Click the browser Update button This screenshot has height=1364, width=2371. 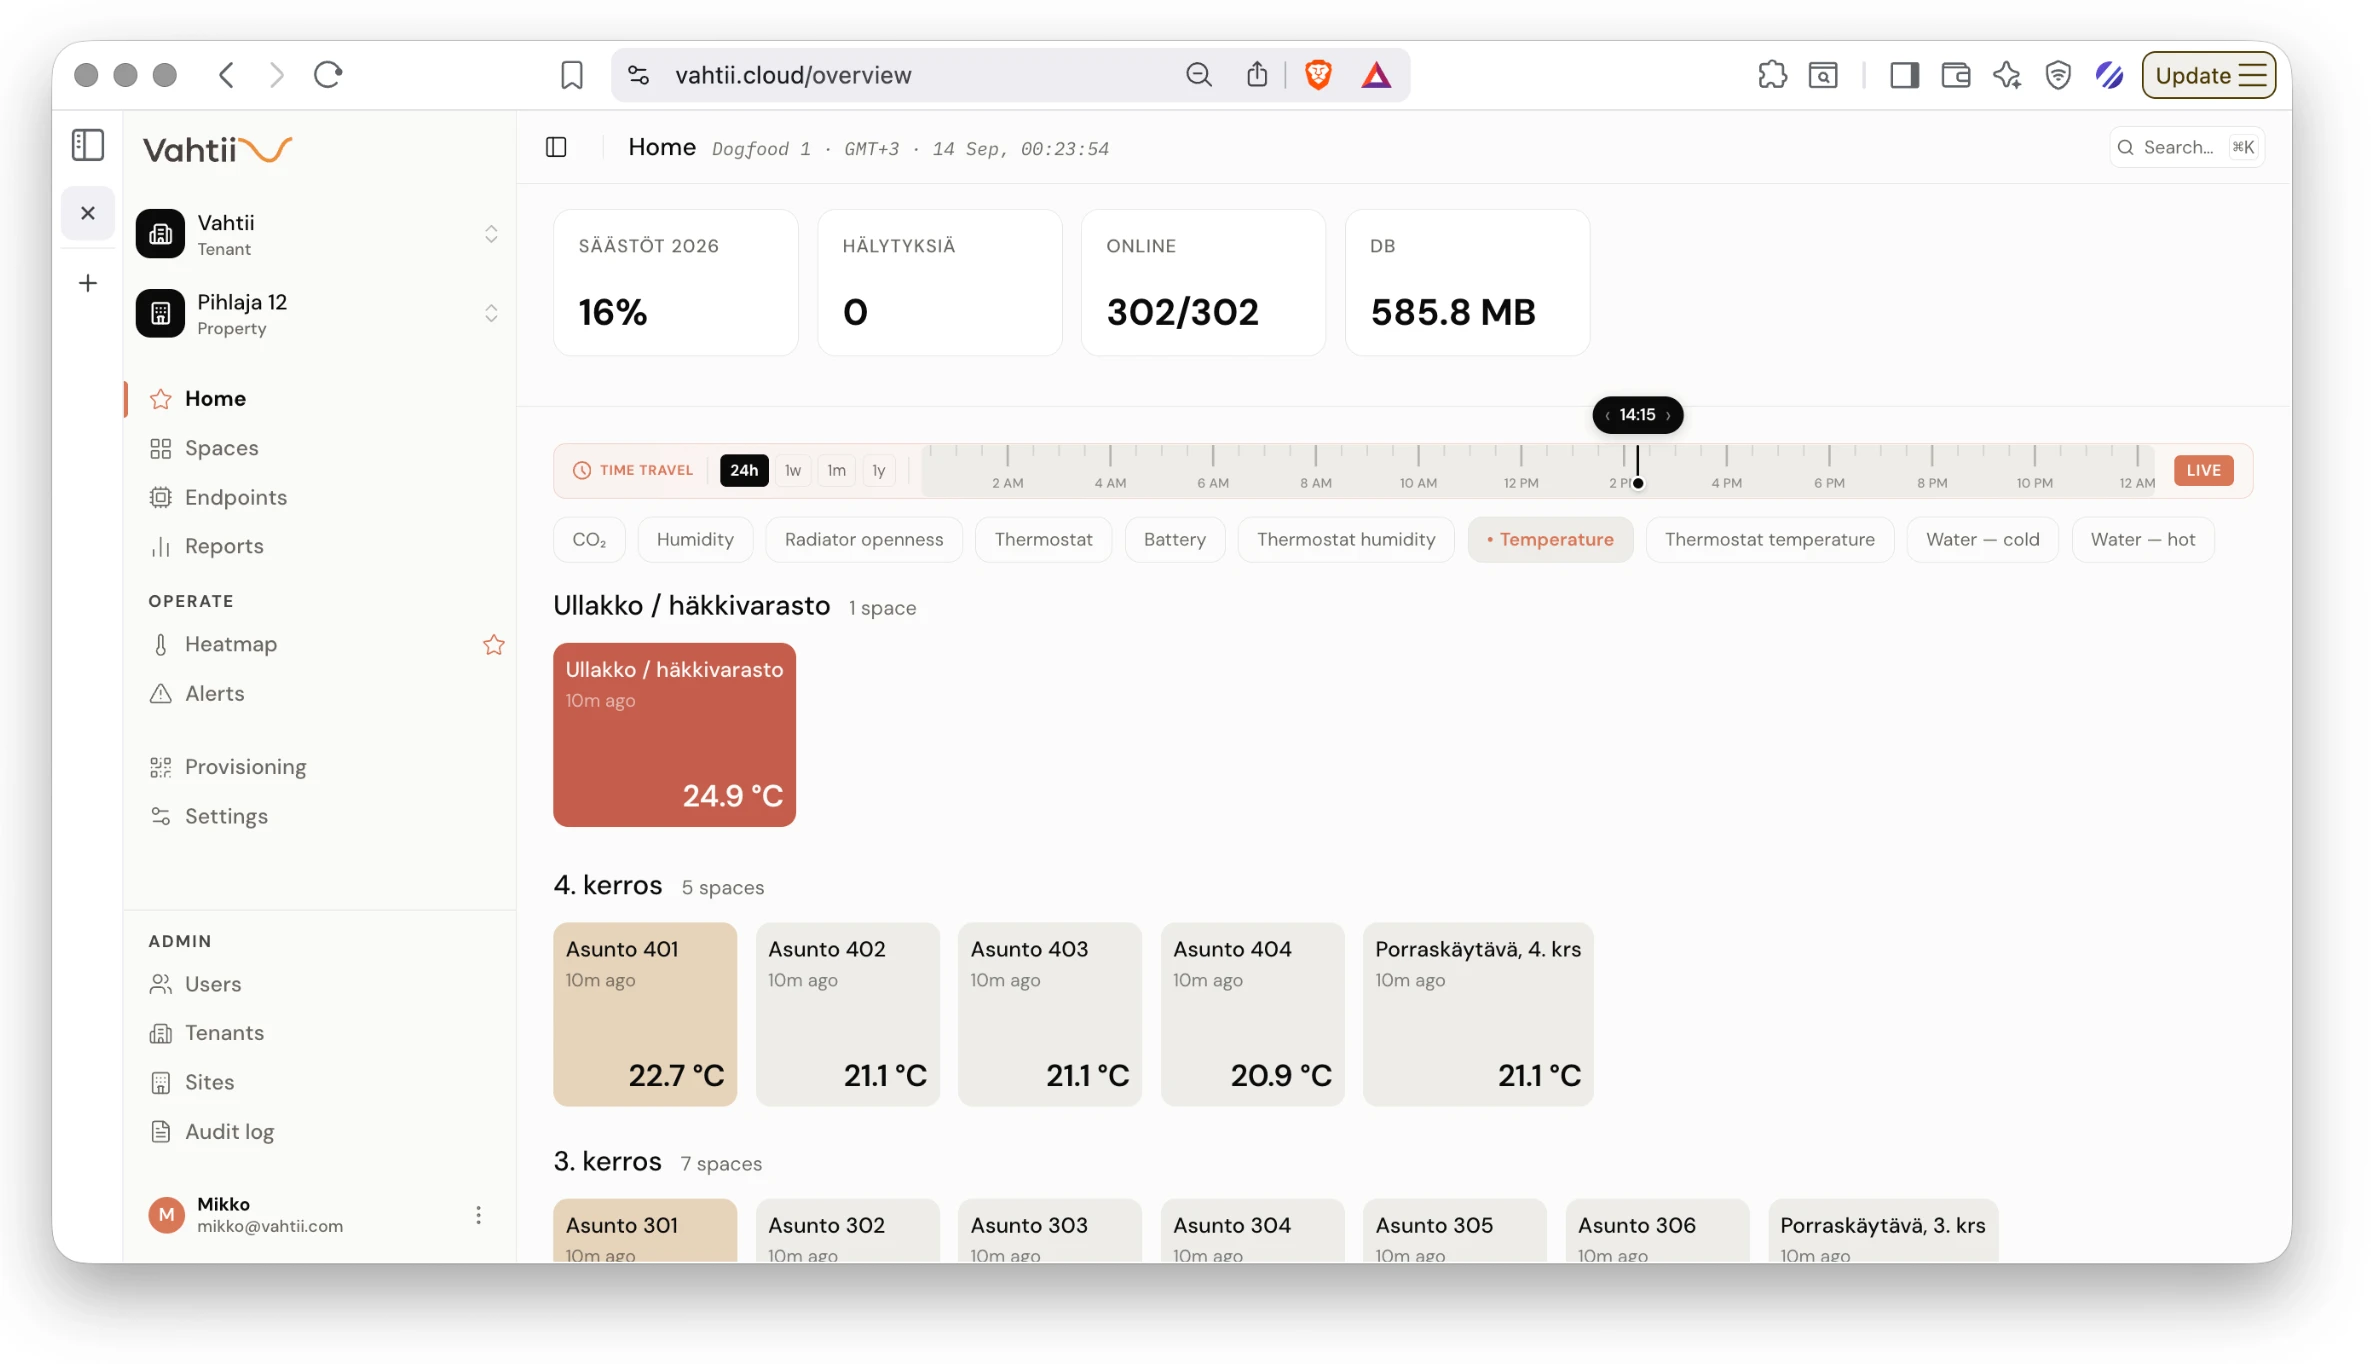2209,76
